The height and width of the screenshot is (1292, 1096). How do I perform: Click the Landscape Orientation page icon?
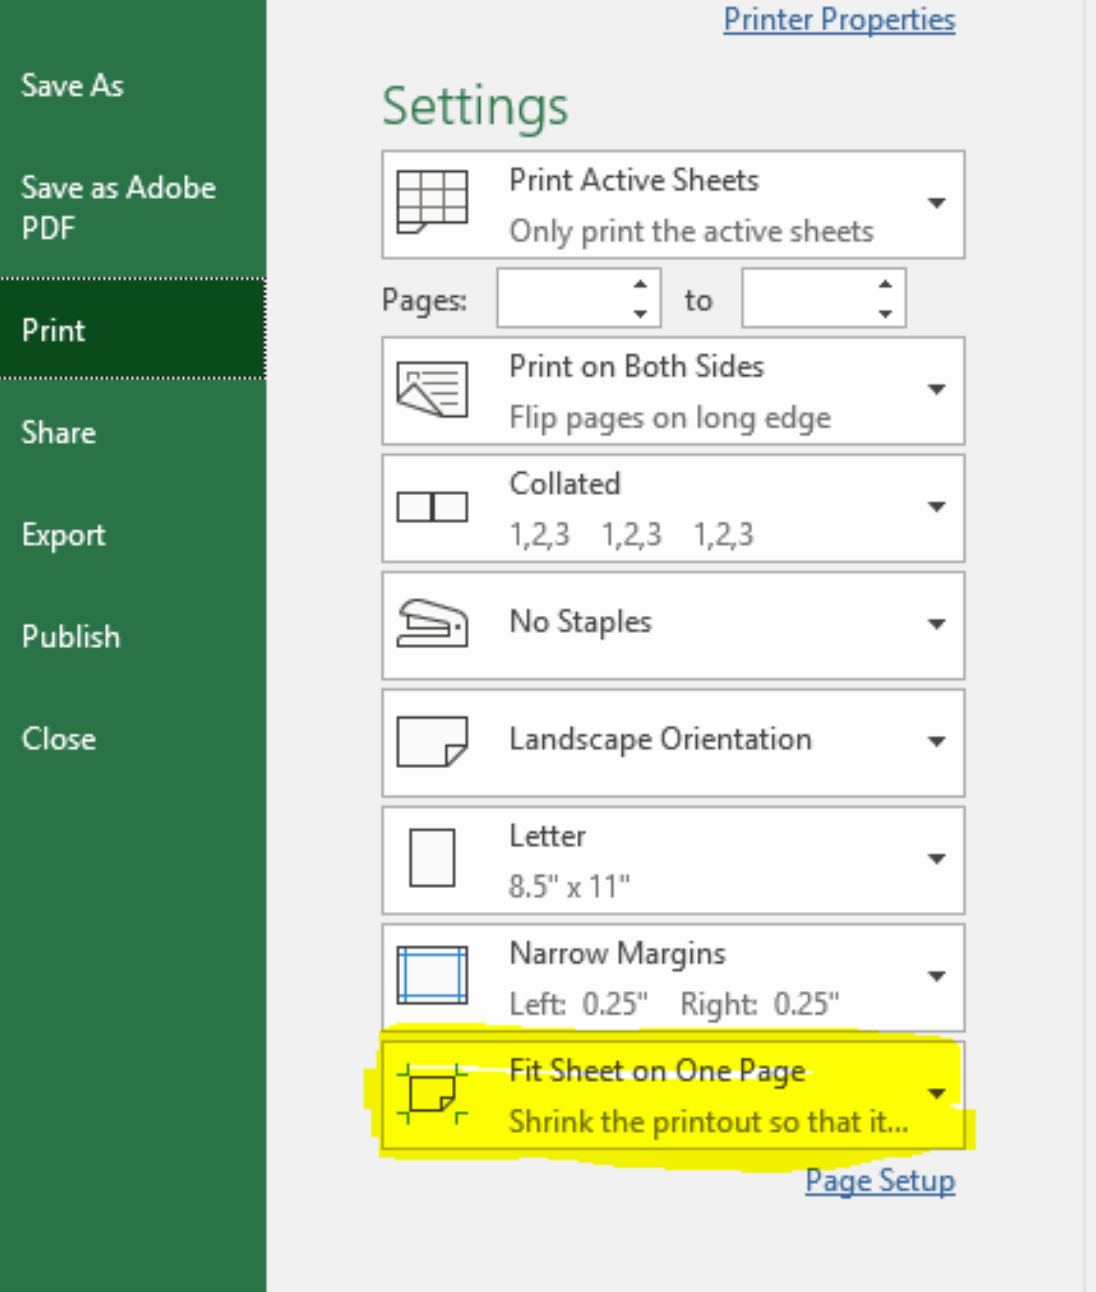[432, 741]
